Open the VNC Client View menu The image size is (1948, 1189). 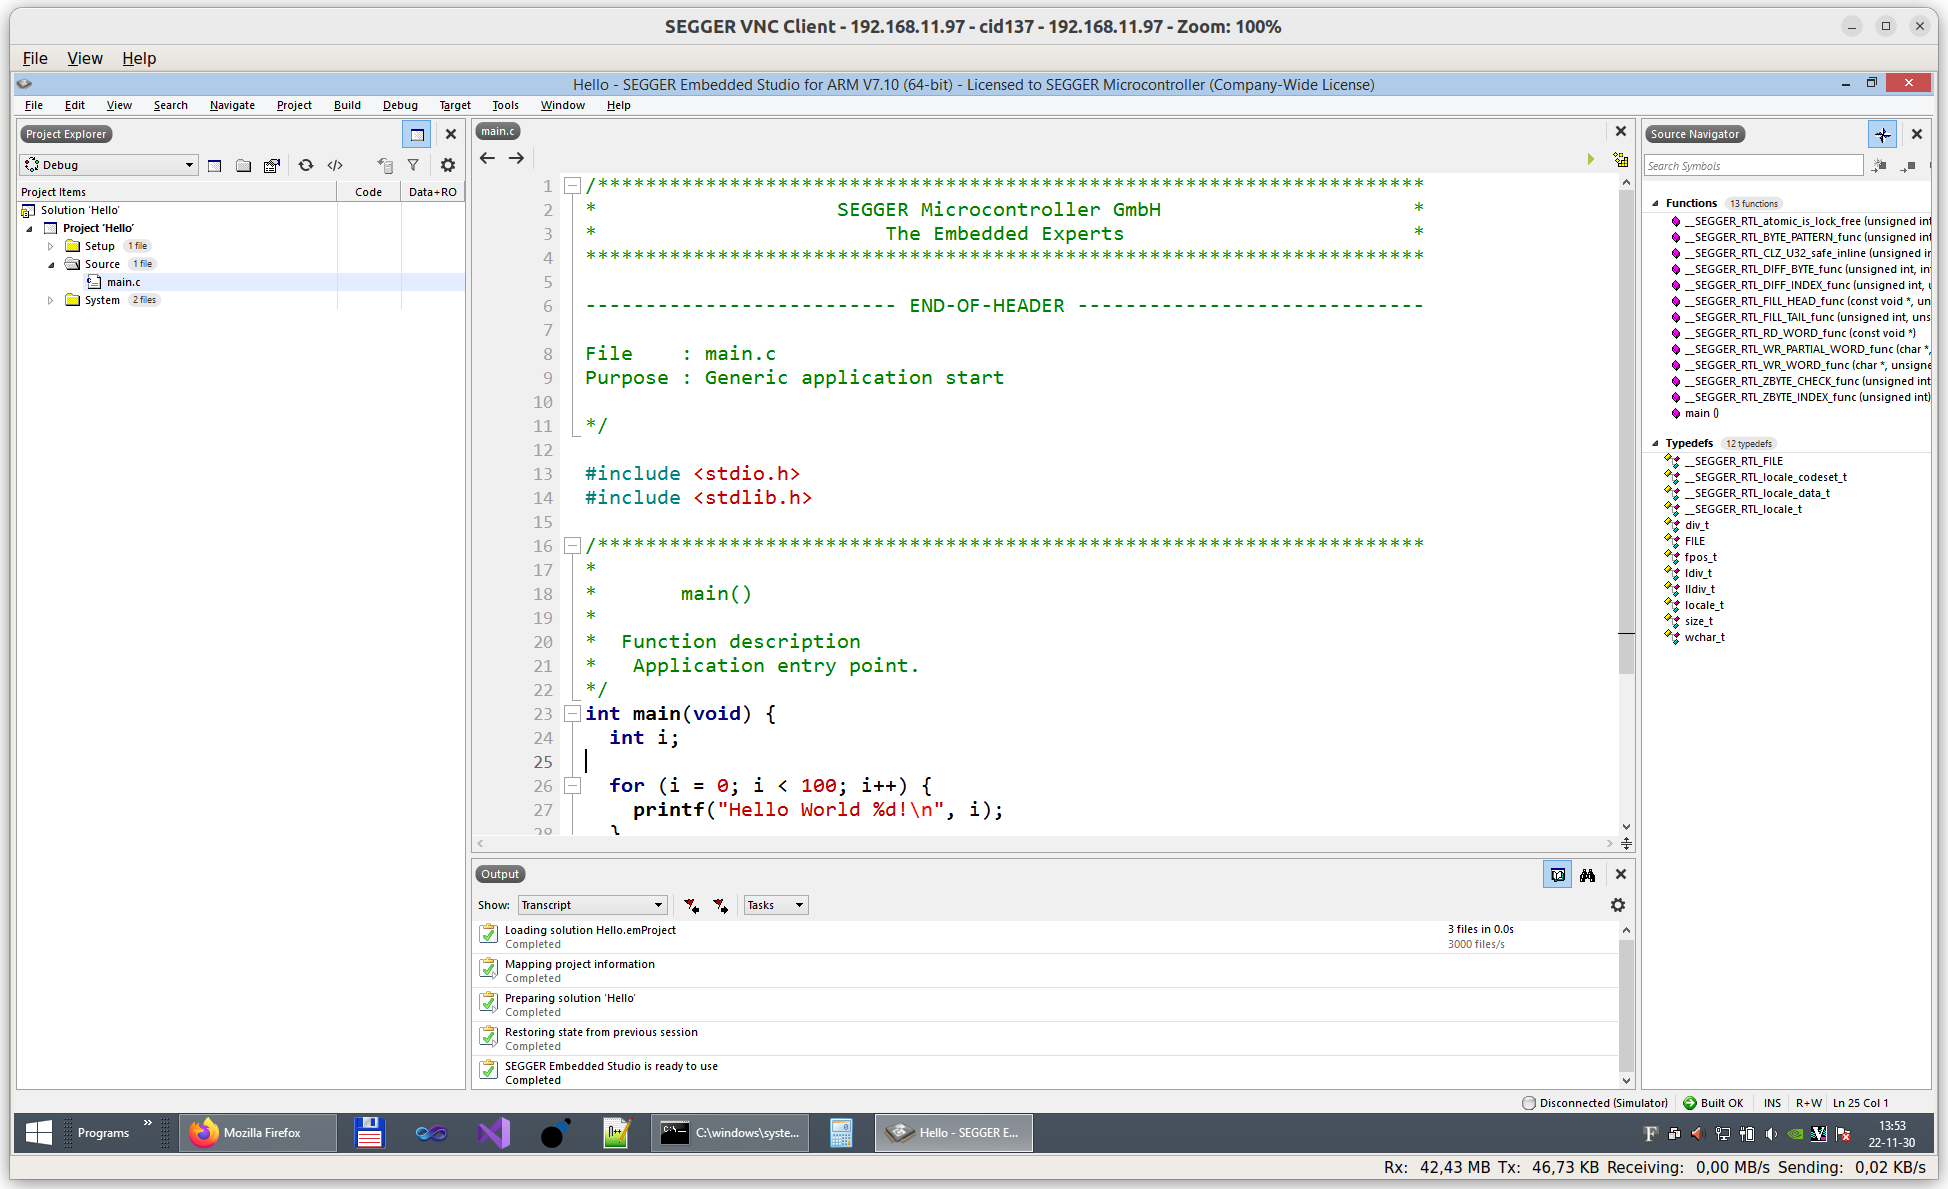click(x=84, y=58)
